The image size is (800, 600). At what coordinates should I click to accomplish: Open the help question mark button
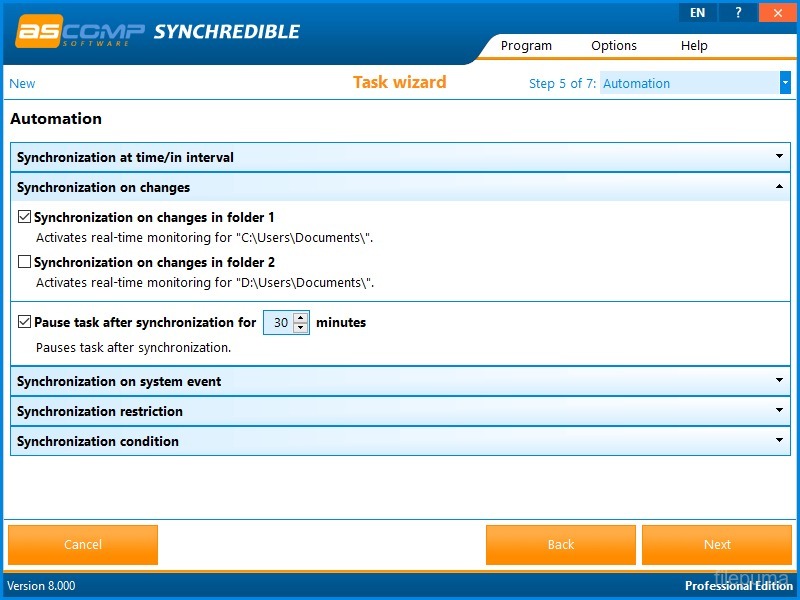(x=738, y=13)
